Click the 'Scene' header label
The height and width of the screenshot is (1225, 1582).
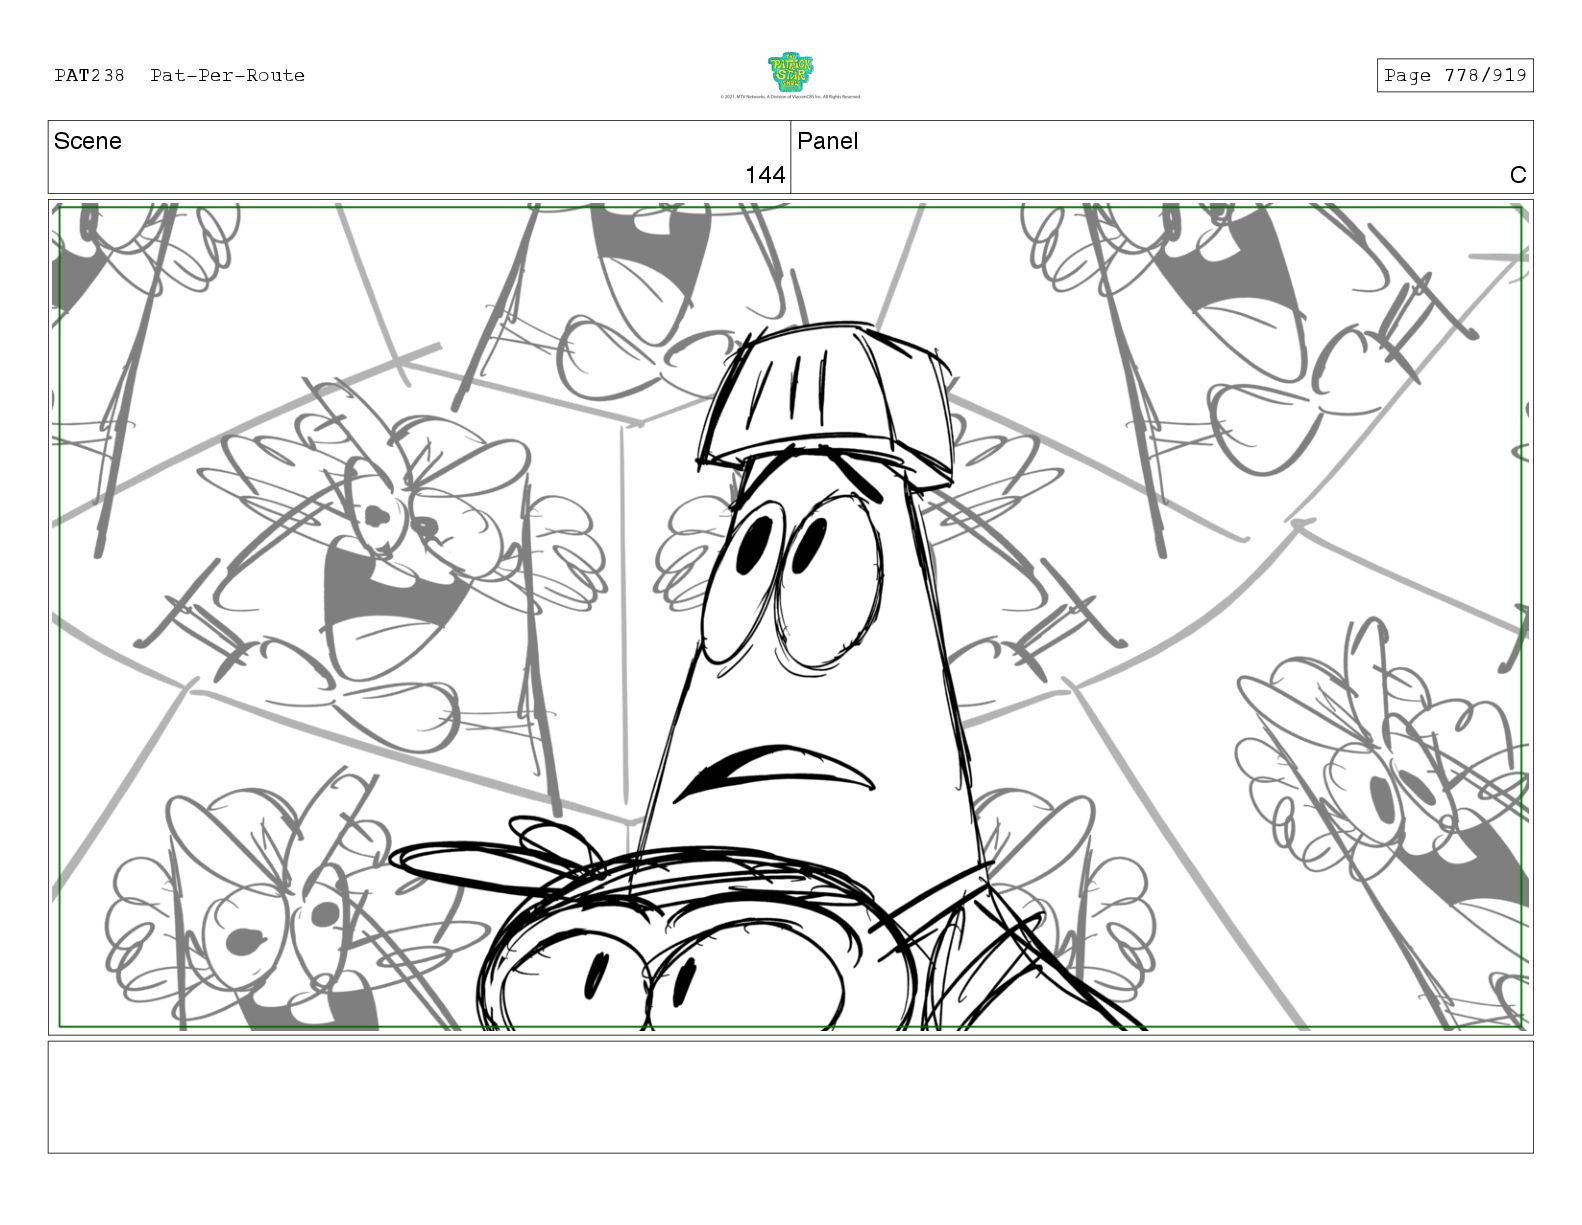point(88,141)
